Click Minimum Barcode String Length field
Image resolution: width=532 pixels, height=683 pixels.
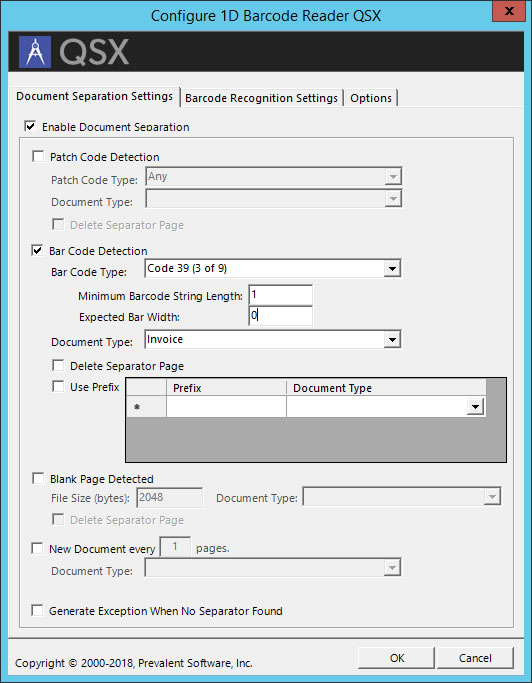pyautogui.click(x=281, y=295)
